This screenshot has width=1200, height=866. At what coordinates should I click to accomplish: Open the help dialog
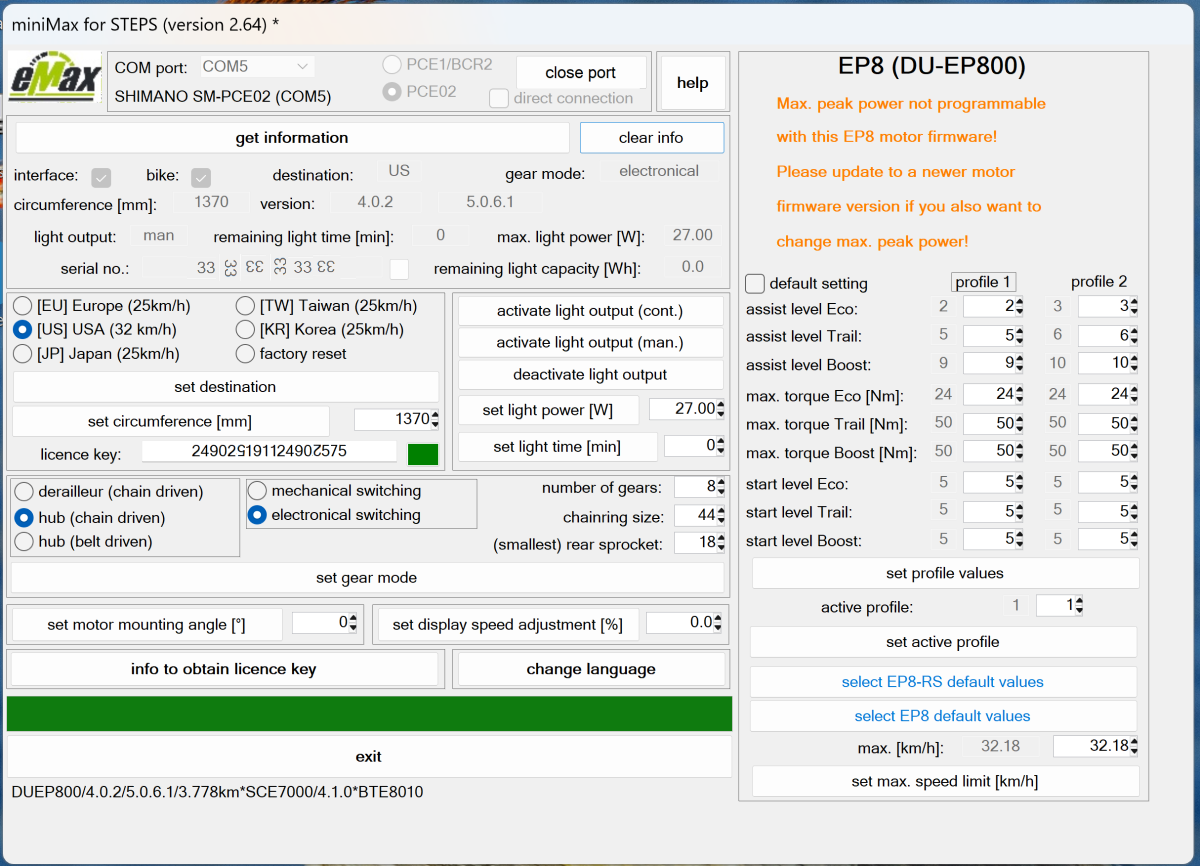click(x=692, y=82)
